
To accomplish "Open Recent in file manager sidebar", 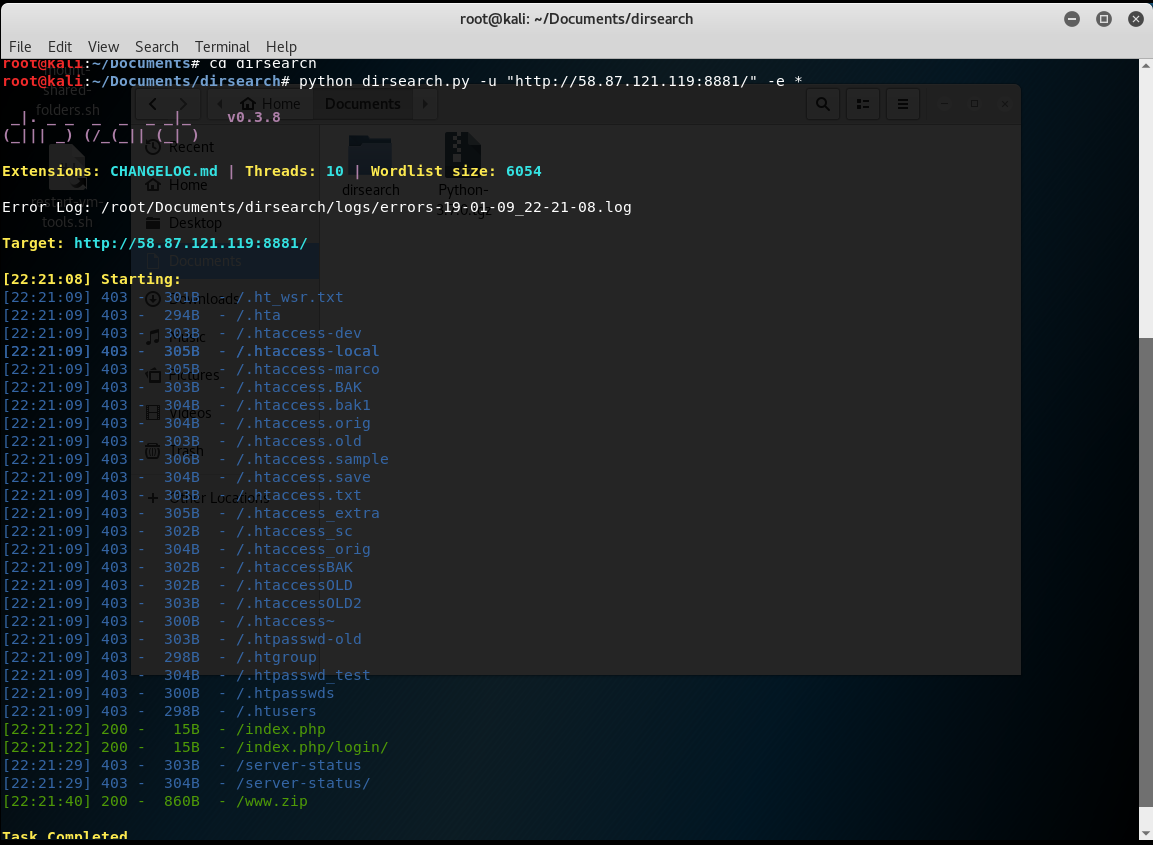I will click(225, 147).
